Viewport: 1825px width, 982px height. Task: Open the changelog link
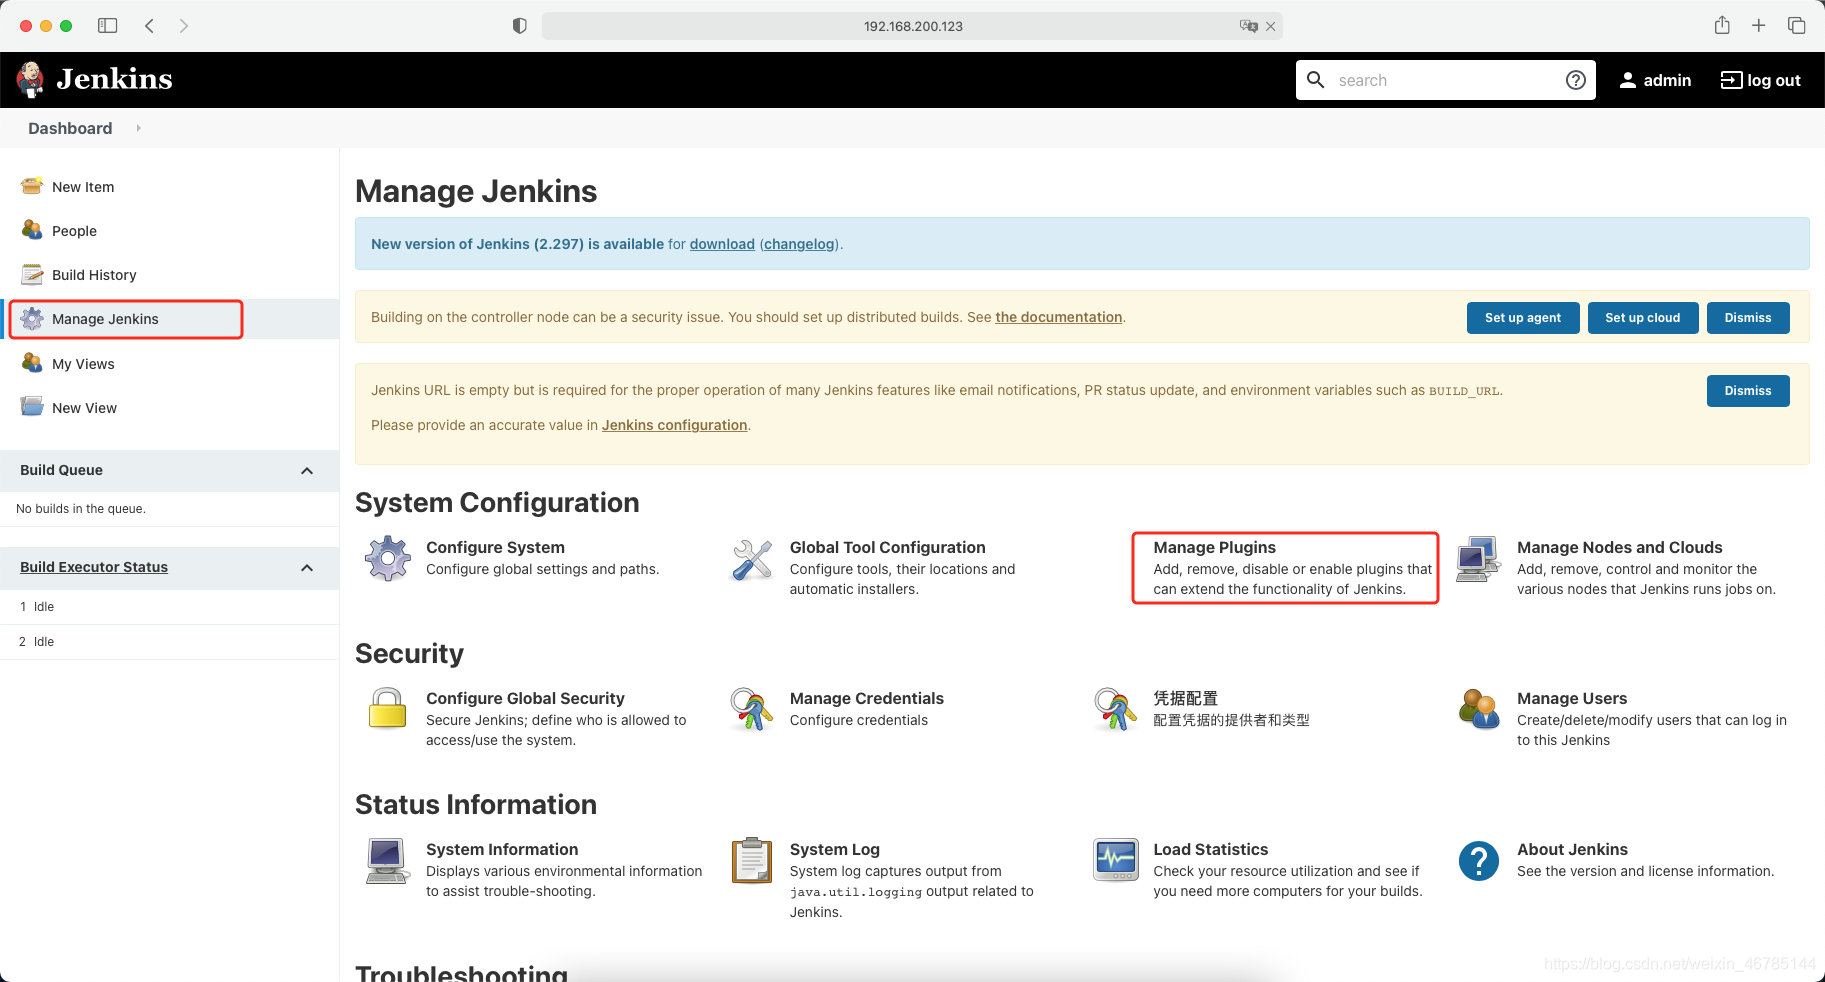pyautogui.click(x=799, y=244)
